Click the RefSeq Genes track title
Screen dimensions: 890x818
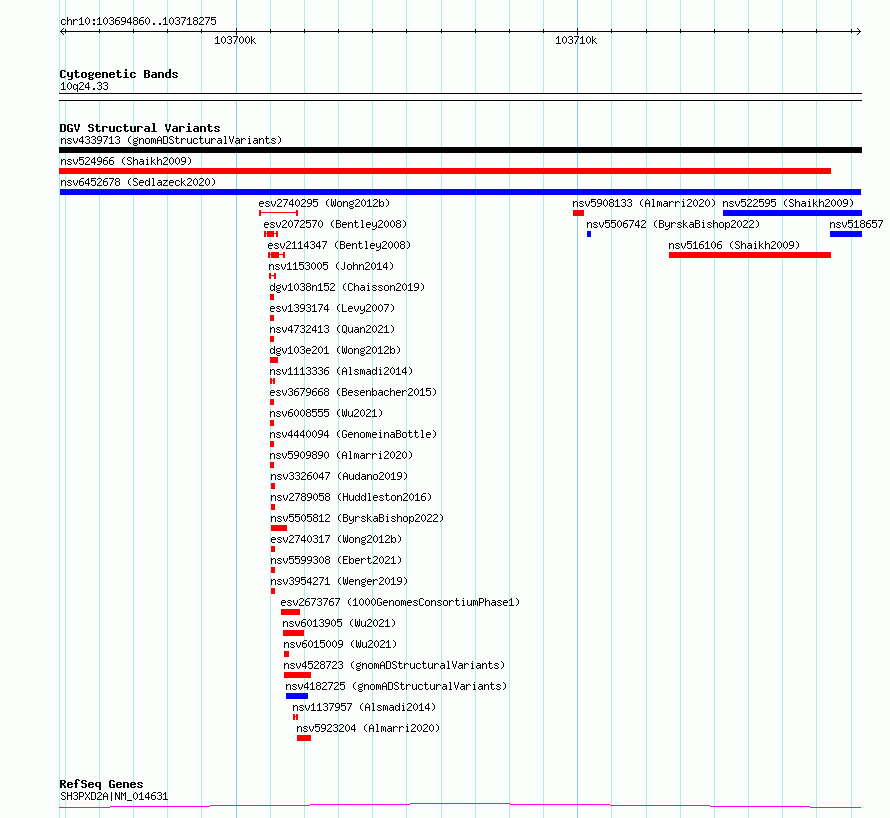coord(101,785)
